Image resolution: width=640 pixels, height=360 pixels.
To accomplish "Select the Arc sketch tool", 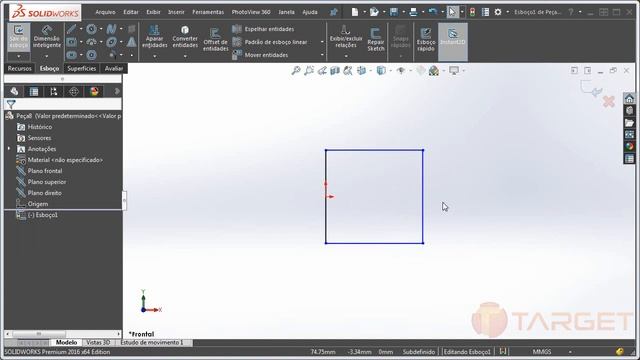I will point(91,42).
